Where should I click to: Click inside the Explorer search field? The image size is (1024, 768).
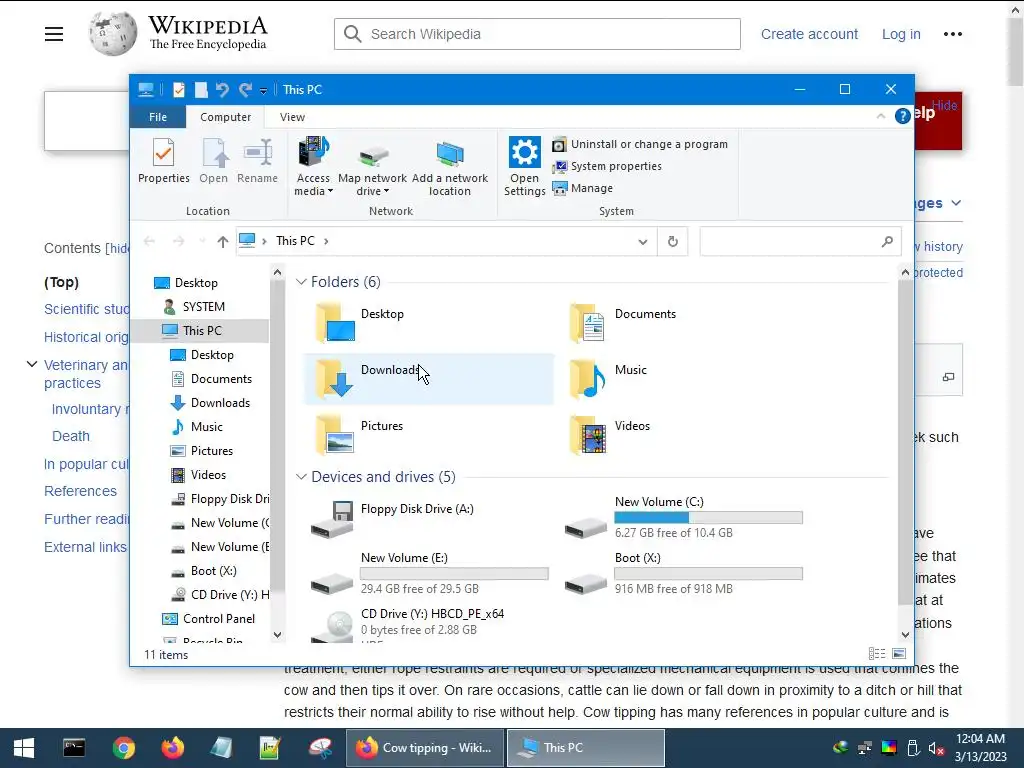(801, 242)
